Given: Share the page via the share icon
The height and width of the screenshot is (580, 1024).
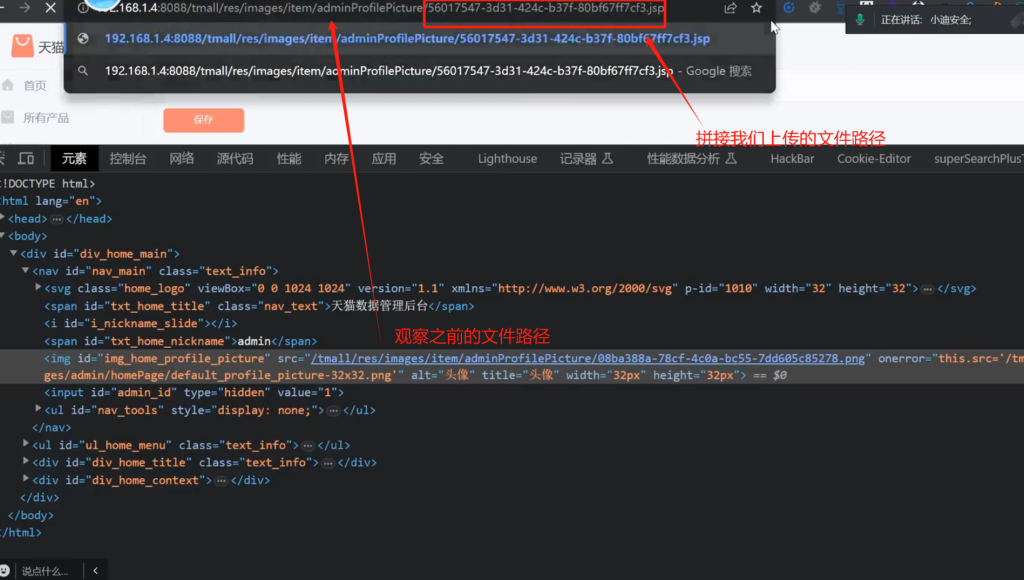Looking at the screenshot, I should tap(730, 8).
